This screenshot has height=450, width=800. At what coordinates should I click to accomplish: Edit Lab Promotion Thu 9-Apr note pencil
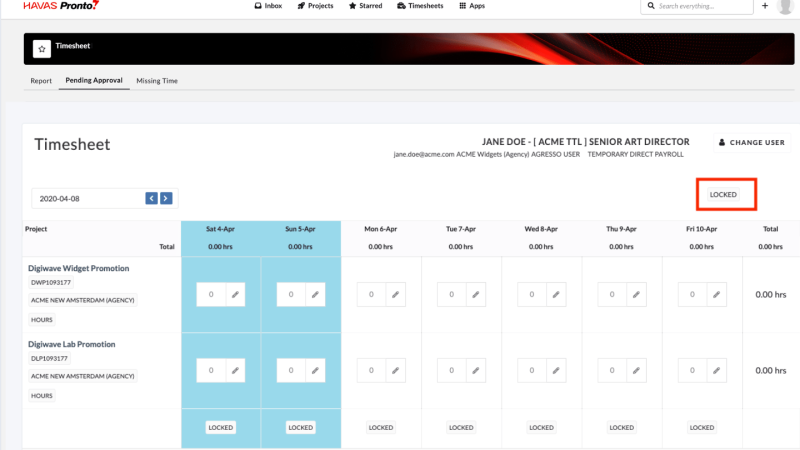[x=636, y=370]
